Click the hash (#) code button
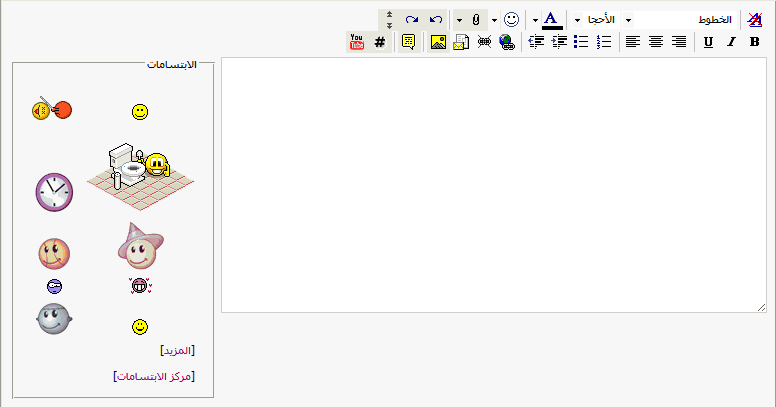This screenshot has width=776, height=407. pyautogui.click(x=380, y=42)
